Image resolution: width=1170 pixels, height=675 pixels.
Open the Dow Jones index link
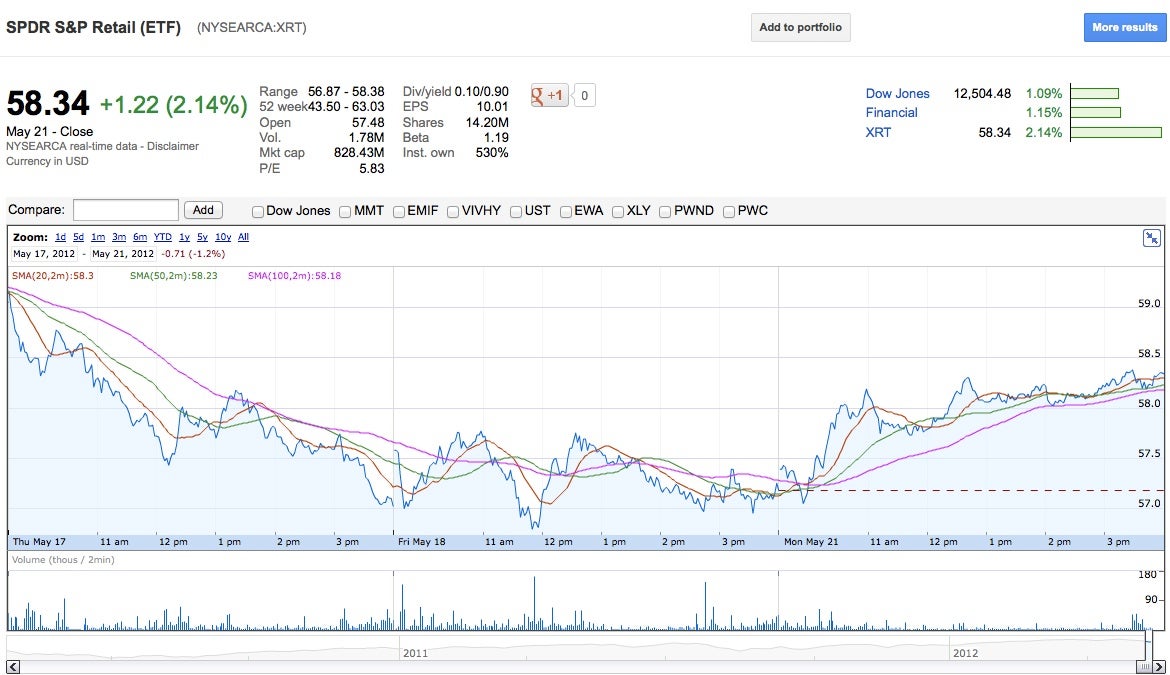(x=898, y=94)
